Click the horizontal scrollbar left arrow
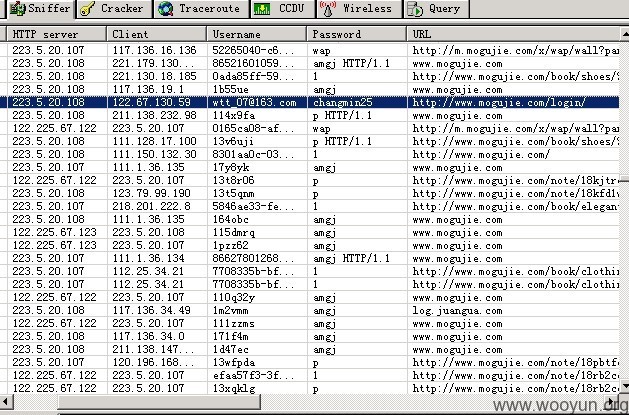This screenshot has height=415, width=629. pyautogui.click(x=5, y=401)
